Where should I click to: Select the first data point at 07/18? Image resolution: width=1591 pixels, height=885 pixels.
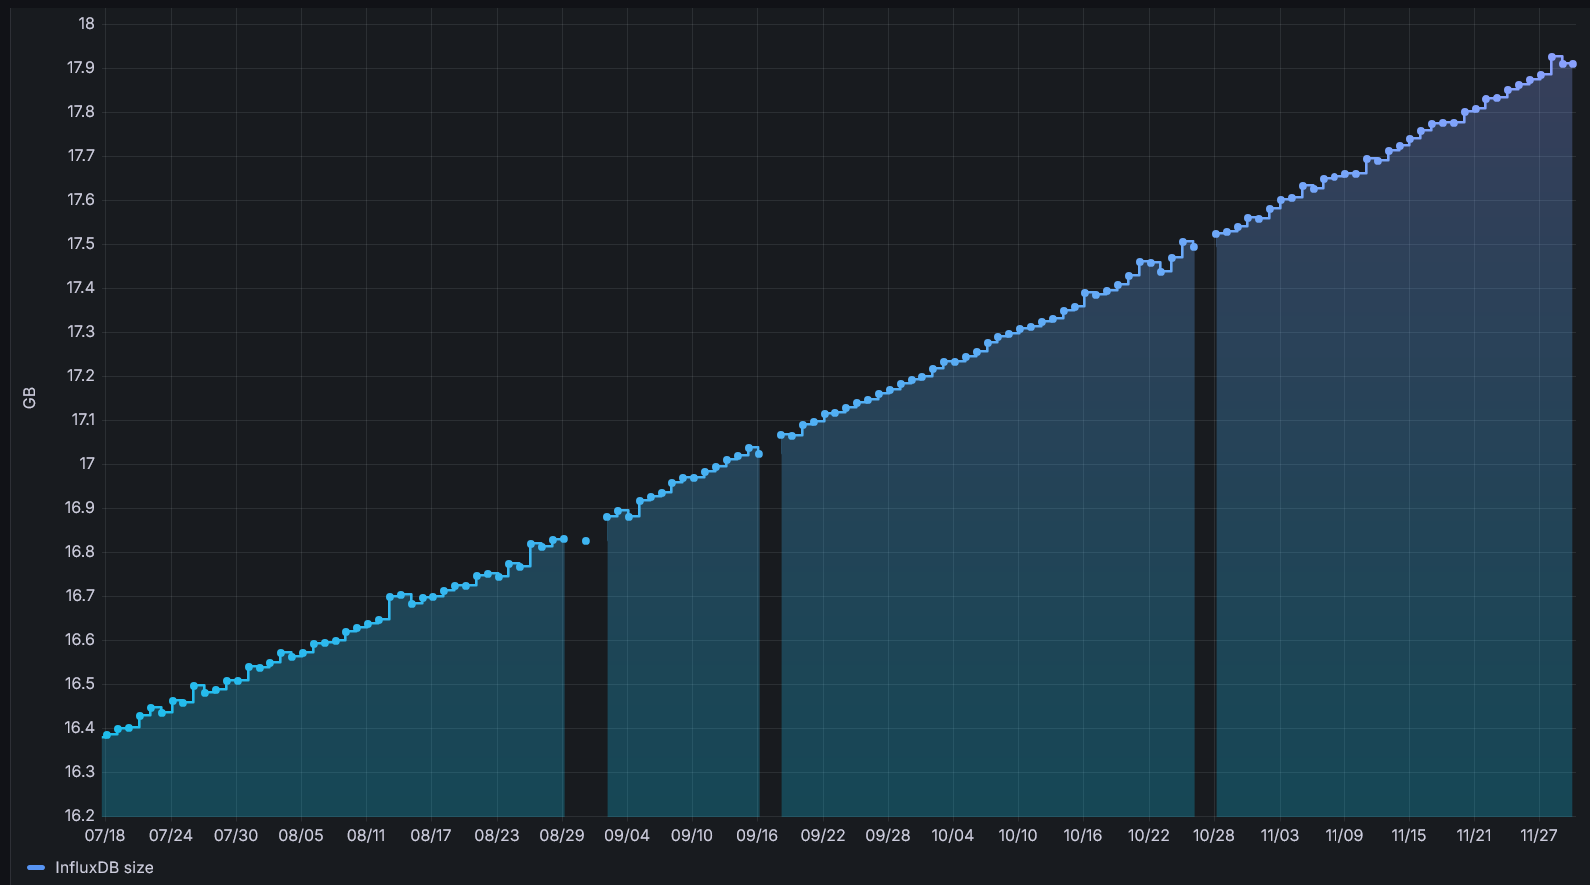(x=107, y=735)
